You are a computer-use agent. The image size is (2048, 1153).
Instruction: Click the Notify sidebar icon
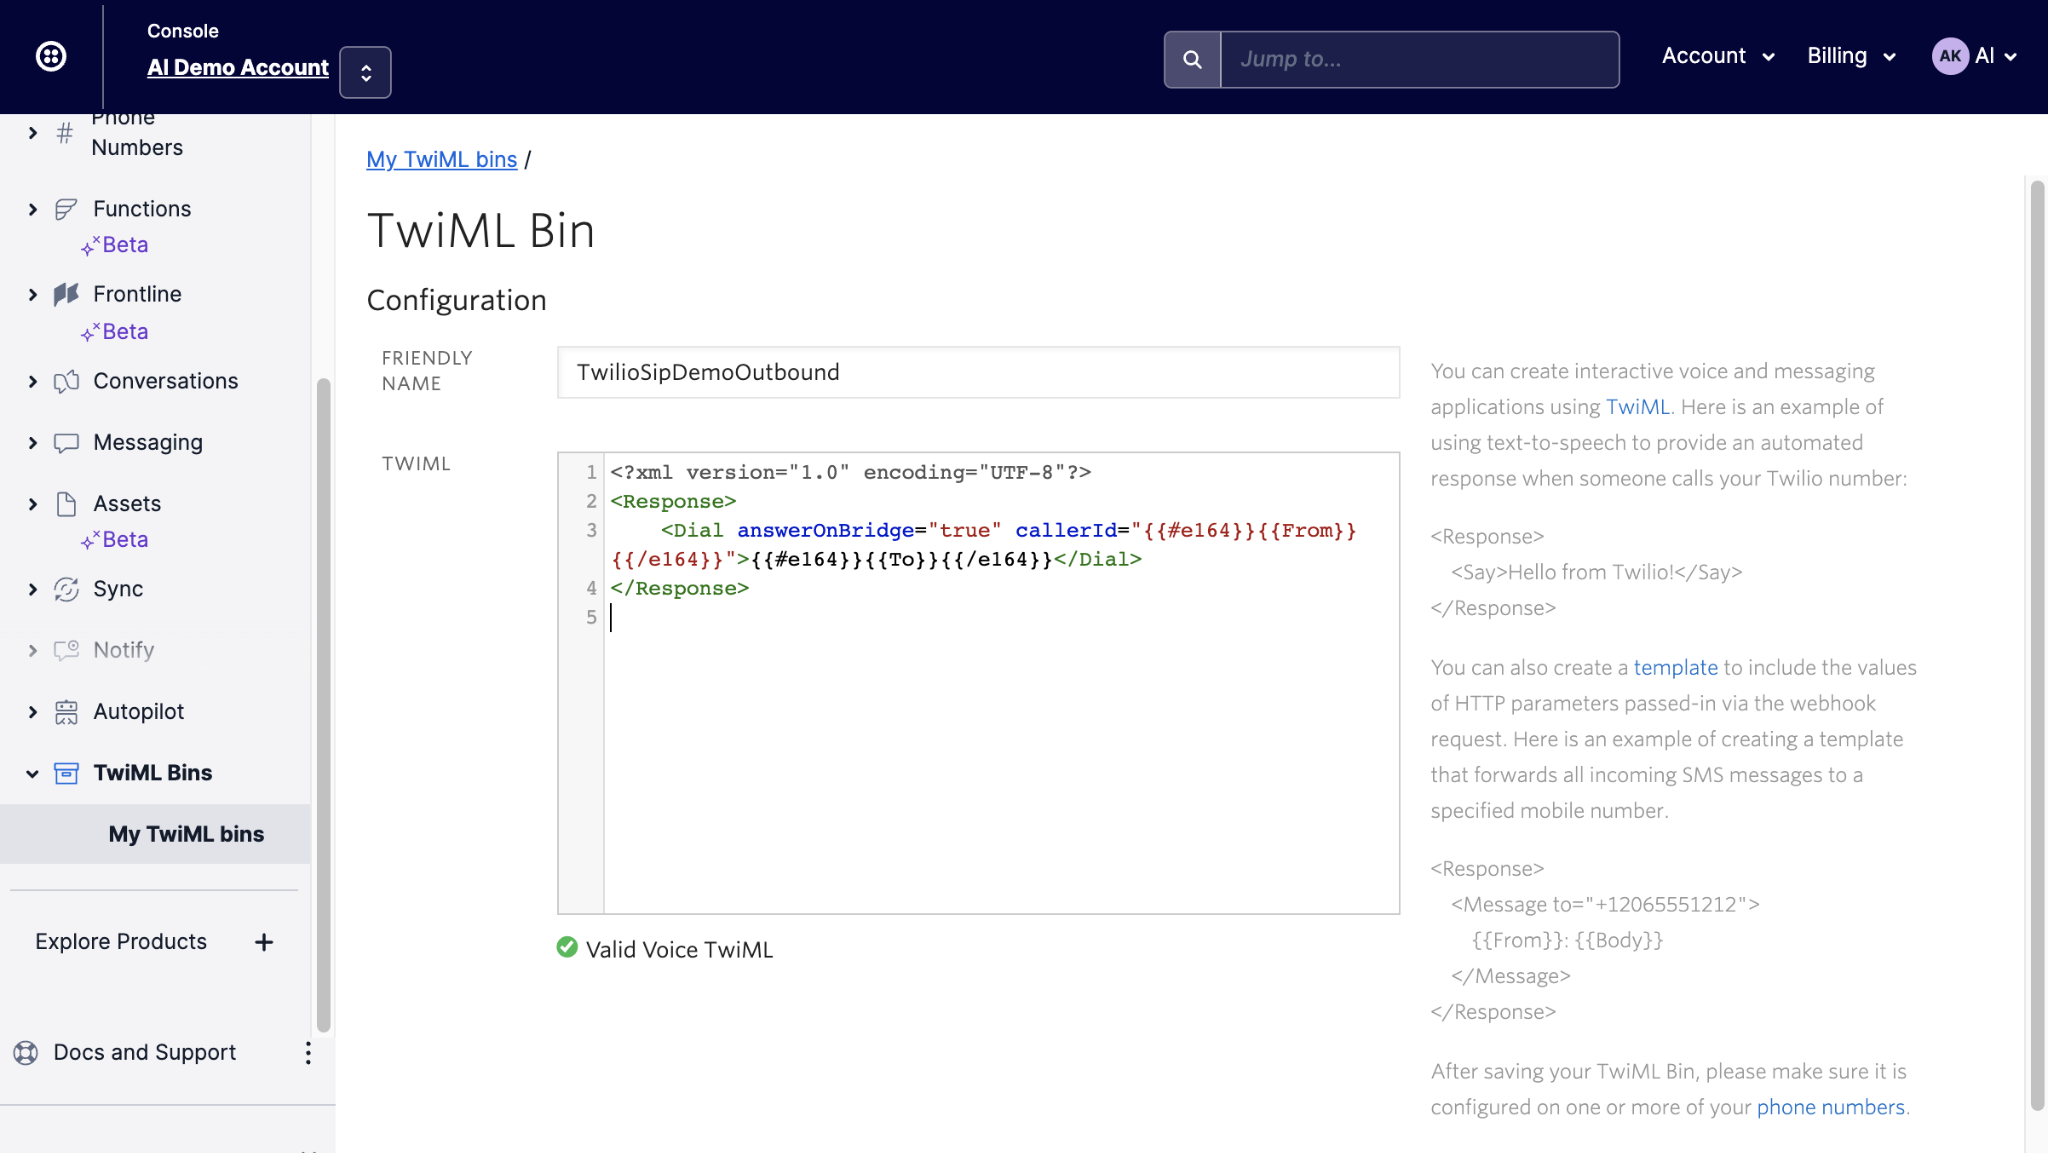[x=66, y=650]
